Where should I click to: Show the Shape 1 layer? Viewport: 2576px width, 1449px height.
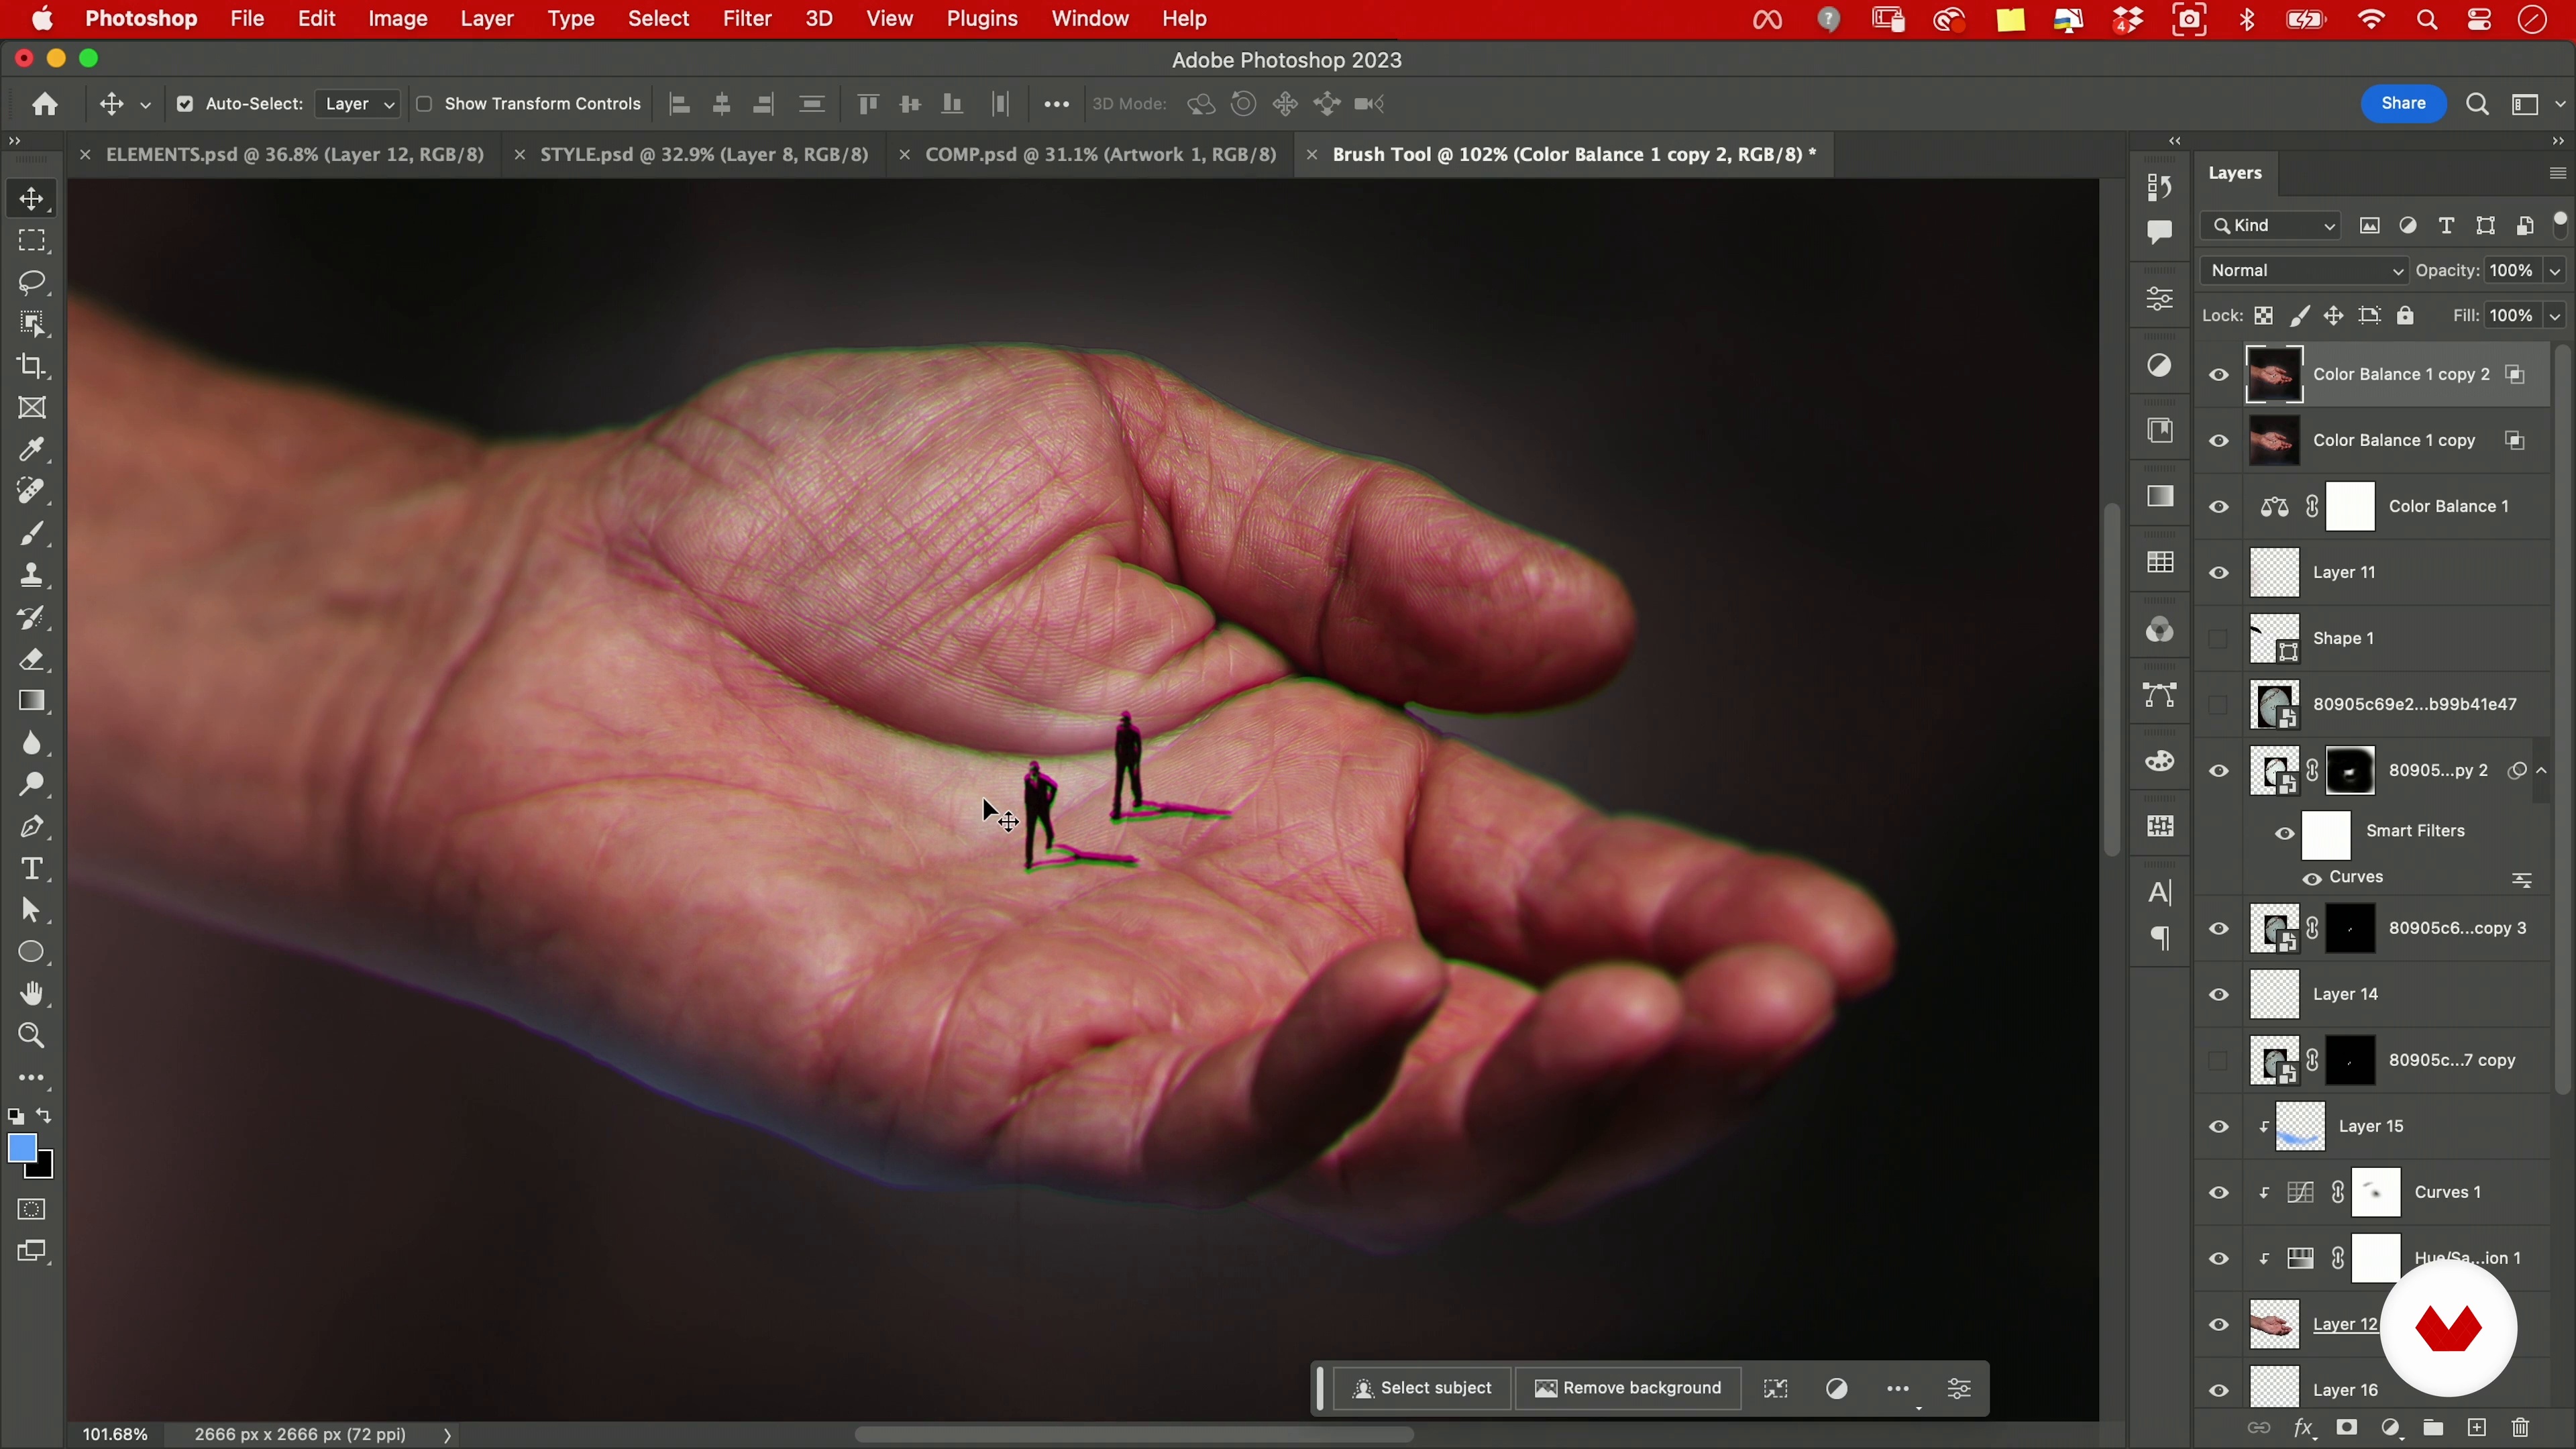pos(2218,639)
